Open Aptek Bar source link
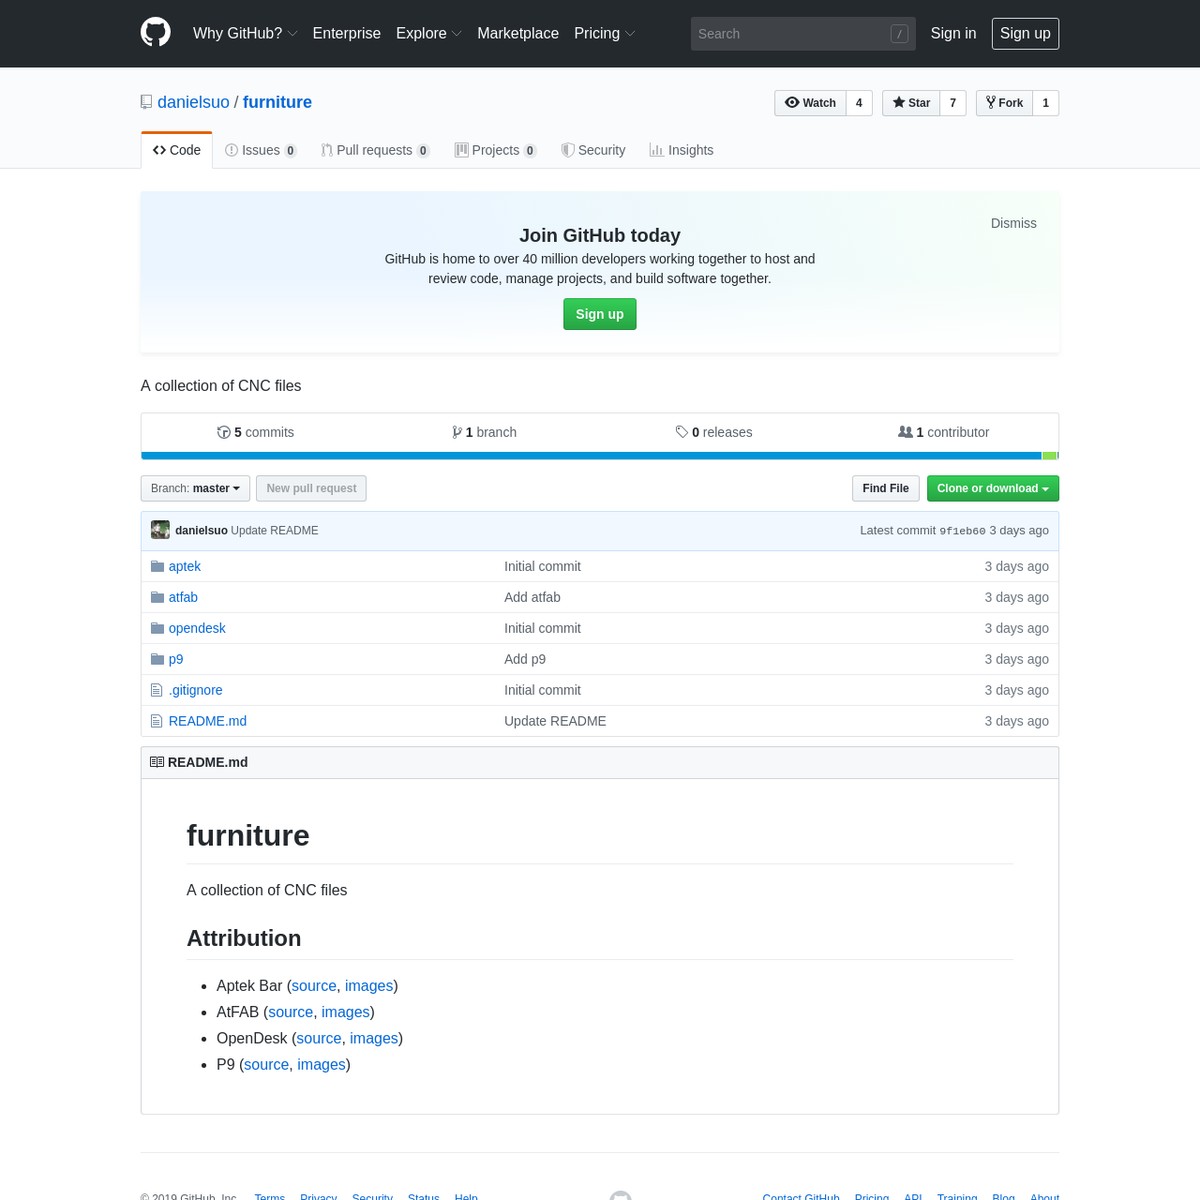Screen dimensions: 1200x1200 pos(314,986)
